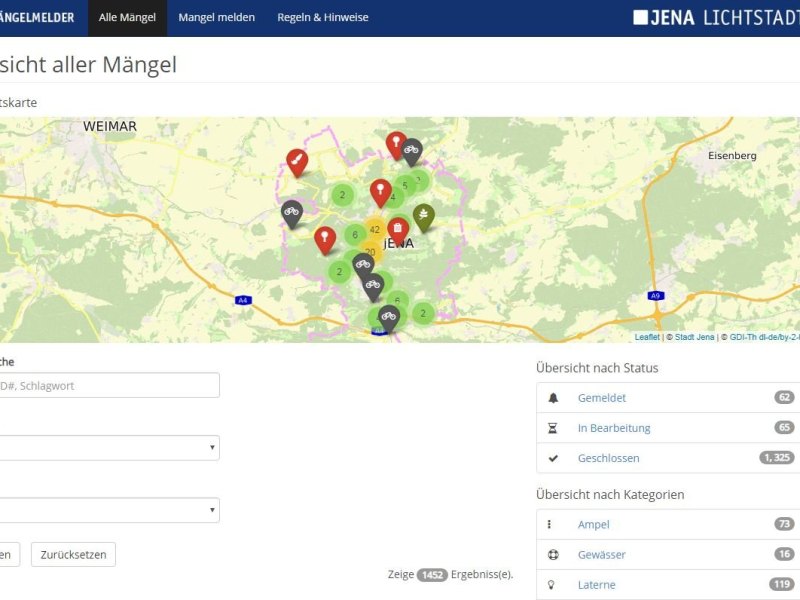This screenshot has width=800, height=600.
Task: Open the green cluster 2 nearest the bottom edge of the map
Action: (423, 313)
